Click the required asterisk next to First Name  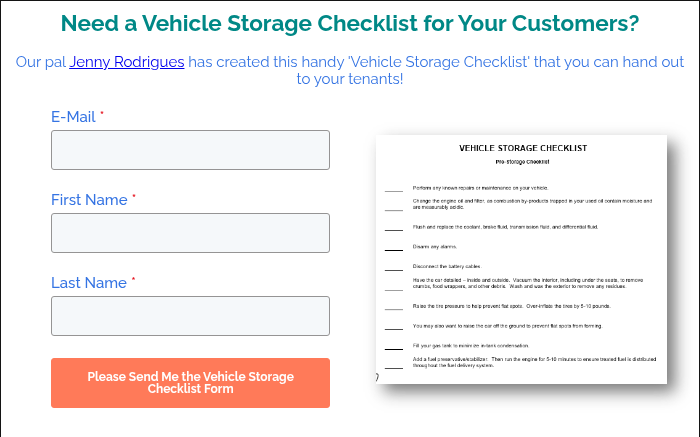[x=134, y=198]
